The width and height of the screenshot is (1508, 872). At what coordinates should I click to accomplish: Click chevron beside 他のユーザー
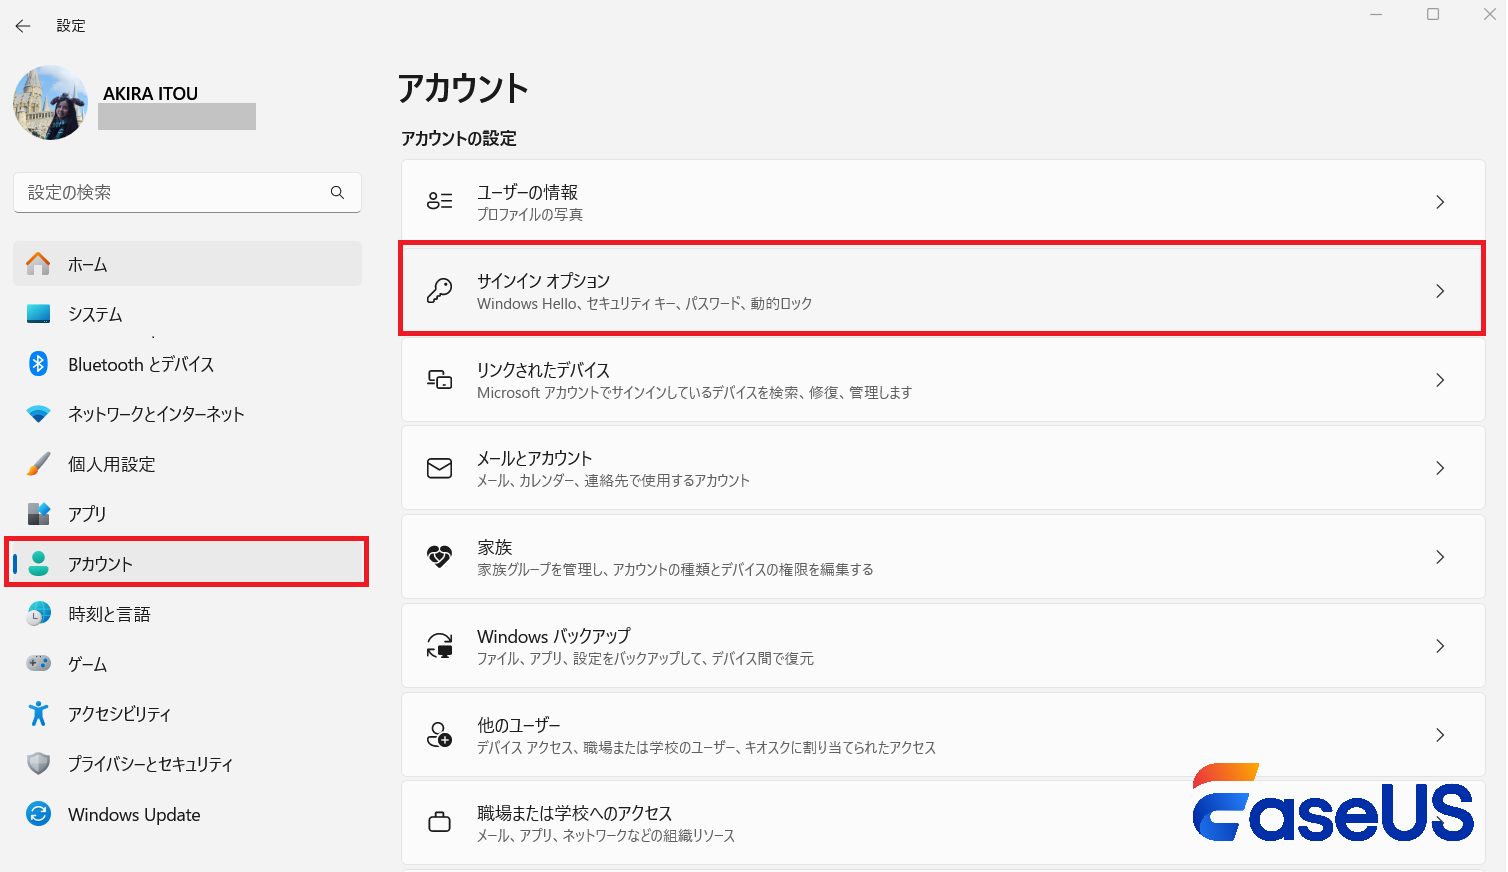click(1440, 735)
